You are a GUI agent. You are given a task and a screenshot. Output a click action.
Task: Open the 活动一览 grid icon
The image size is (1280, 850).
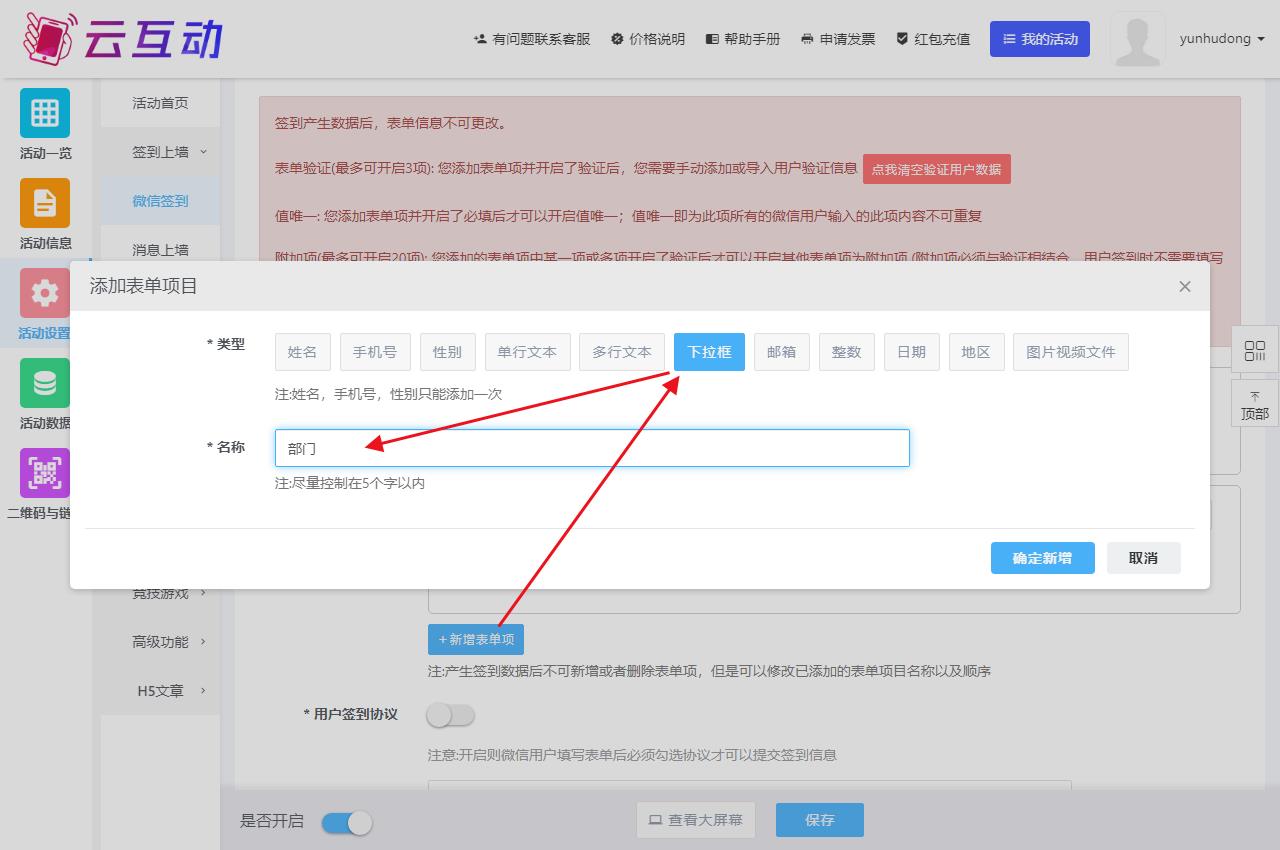pos(45,113)
